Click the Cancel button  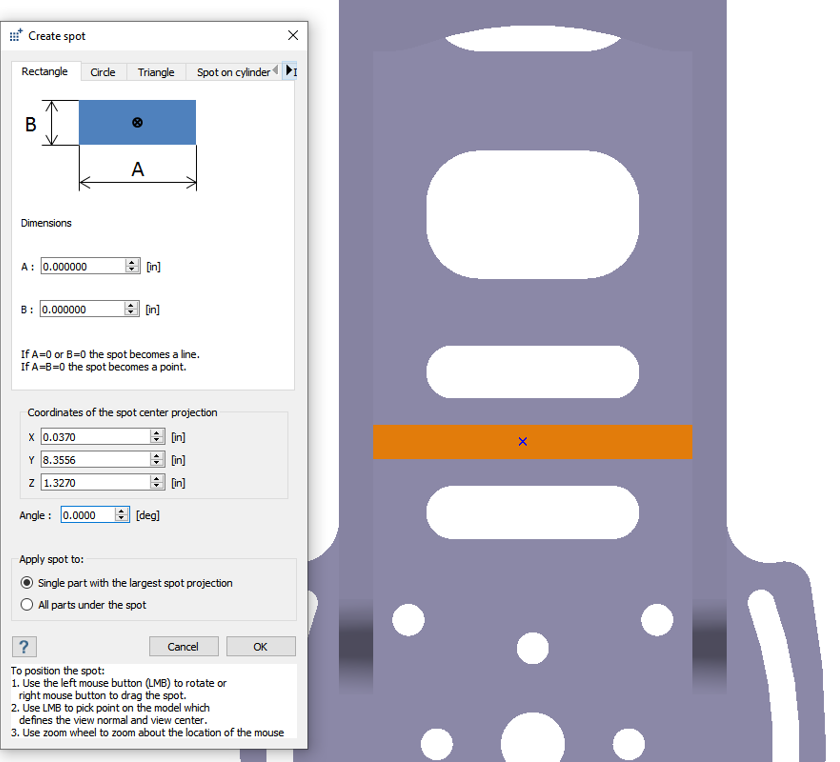(183, 647)
